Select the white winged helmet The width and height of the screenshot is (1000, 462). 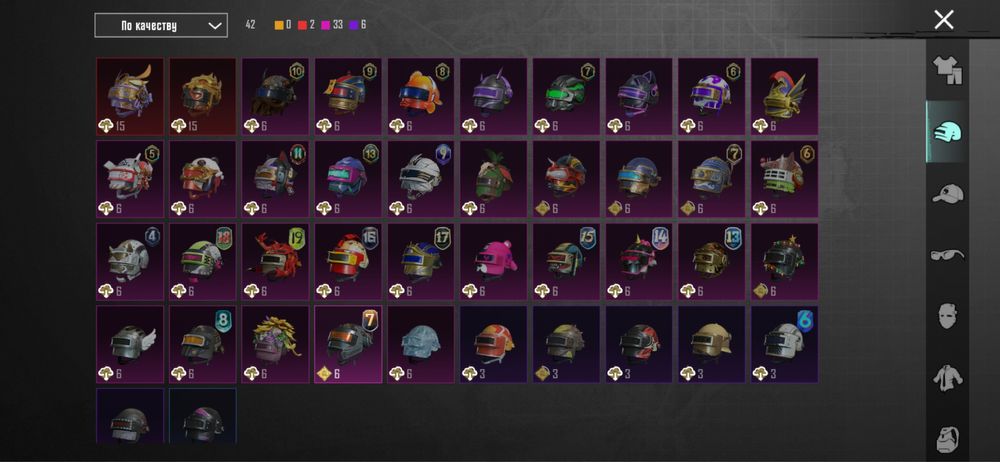click(130, 344)
